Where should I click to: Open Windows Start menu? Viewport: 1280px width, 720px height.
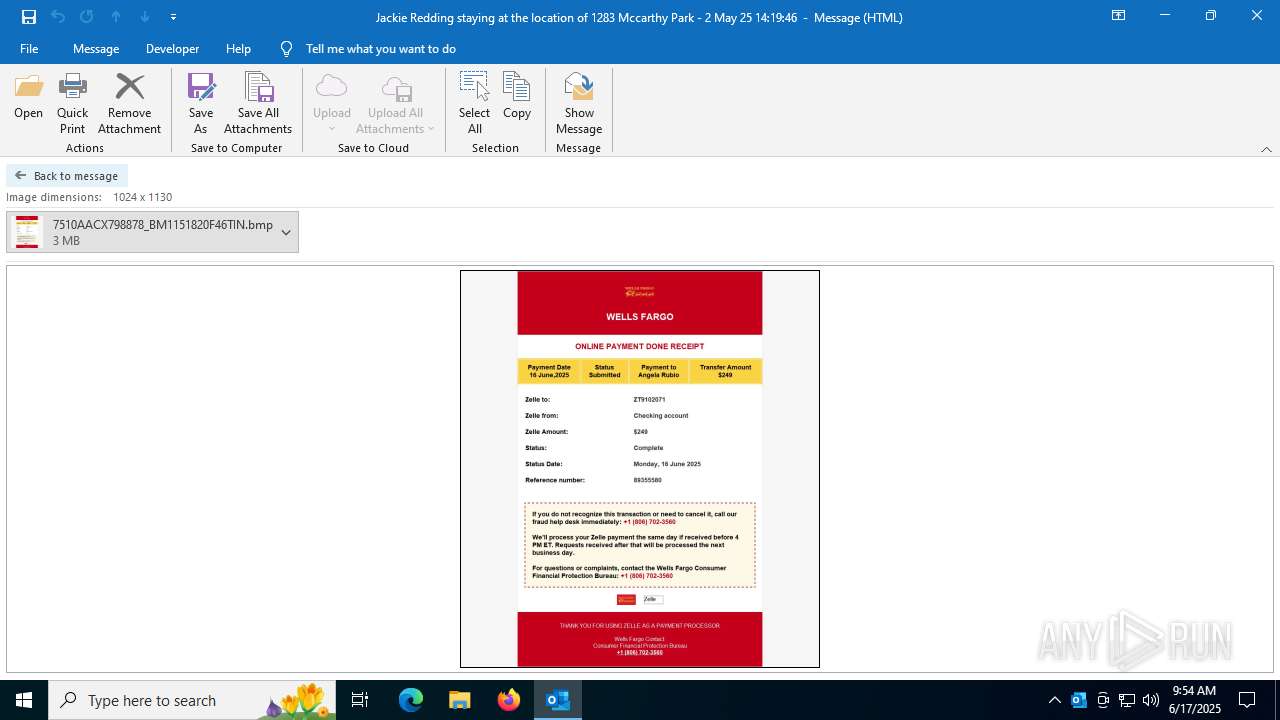(24, 700)
